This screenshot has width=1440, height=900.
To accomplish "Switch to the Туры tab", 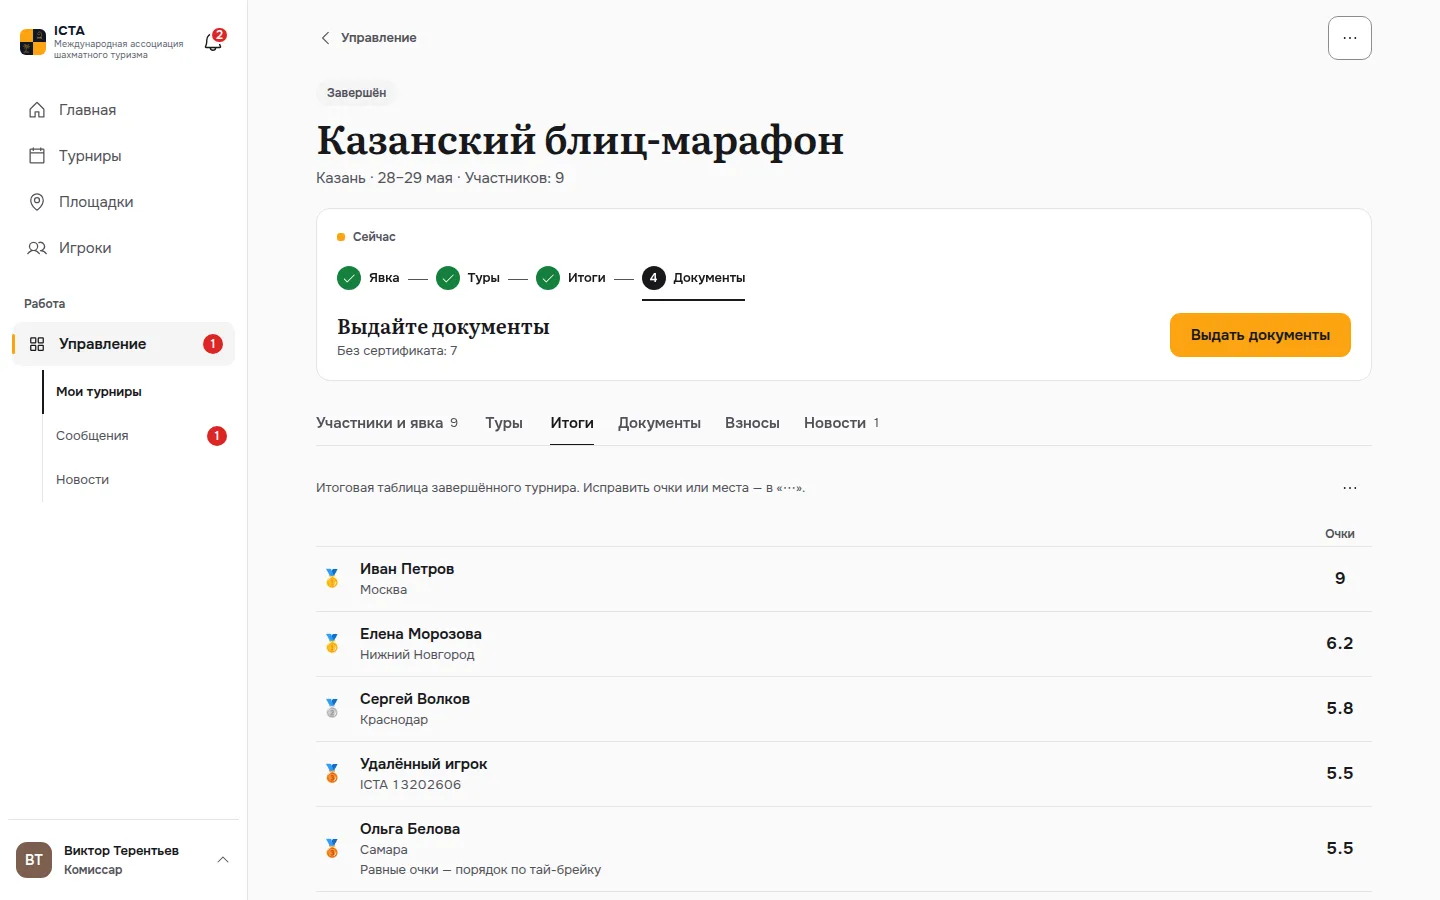I will pyautogui.click(x=504, y=423).
